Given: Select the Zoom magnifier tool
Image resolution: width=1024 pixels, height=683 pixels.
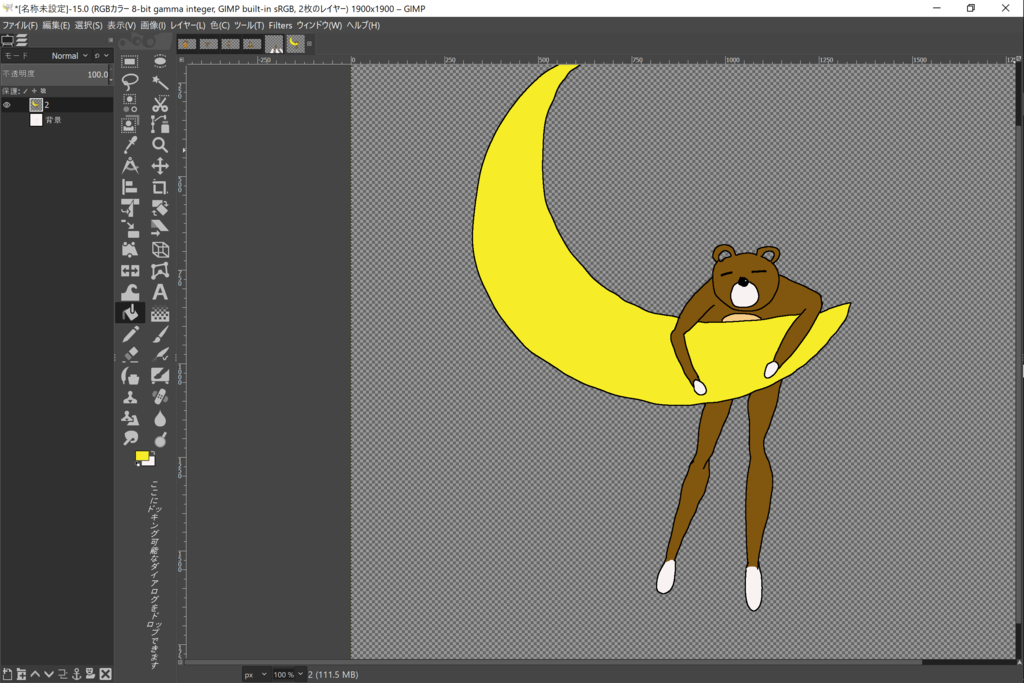Looking at the screenshot, I should click(160, 145).
